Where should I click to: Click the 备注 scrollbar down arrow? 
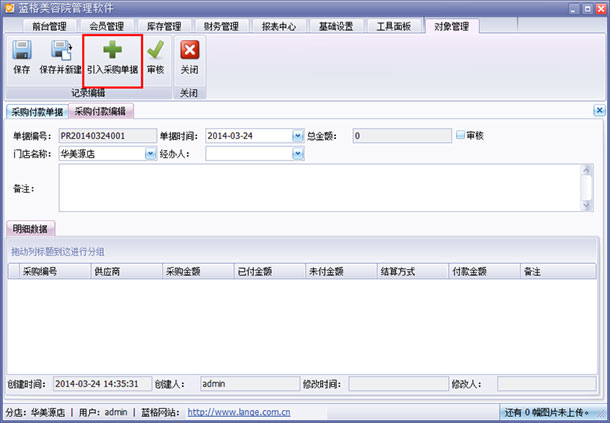pos(587,205)
